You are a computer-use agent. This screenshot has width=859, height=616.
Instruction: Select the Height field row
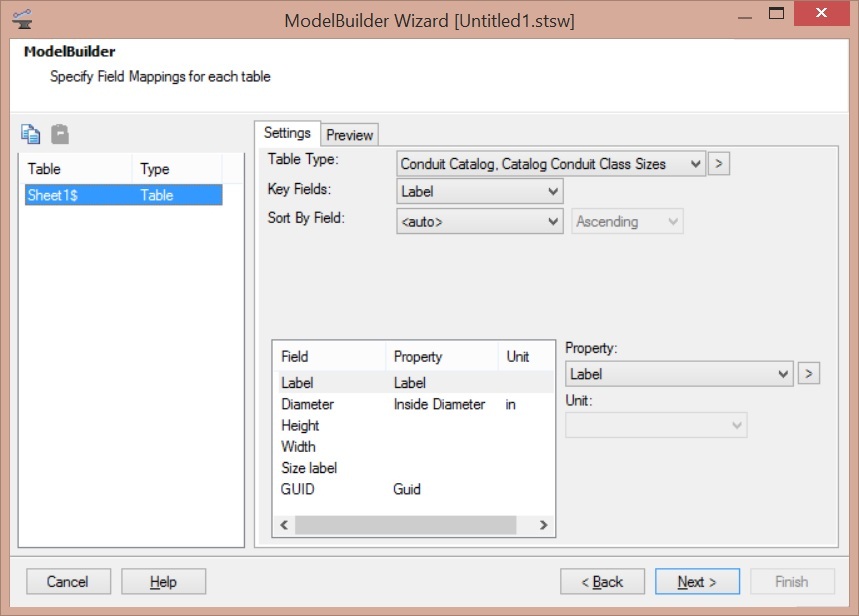(416, 425)
